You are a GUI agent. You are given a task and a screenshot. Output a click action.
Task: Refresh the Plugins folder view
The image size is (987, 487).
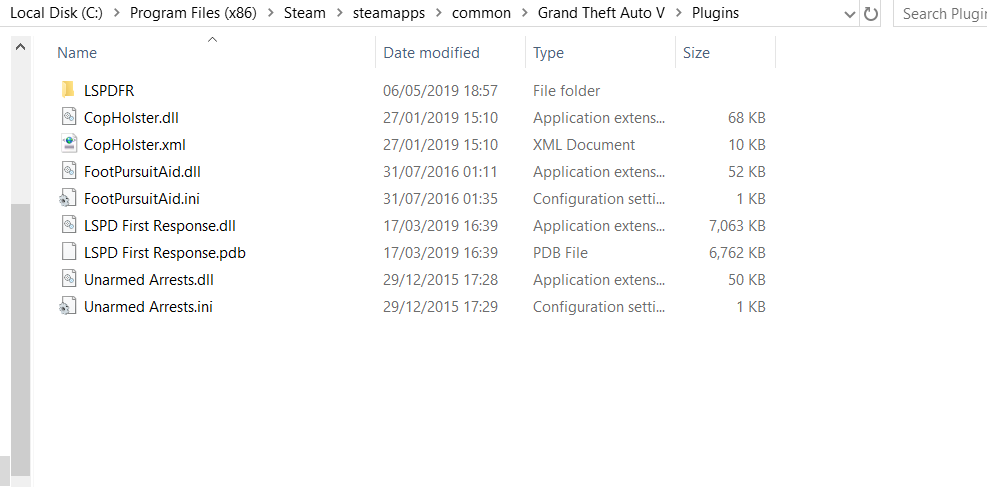(871, 14)
